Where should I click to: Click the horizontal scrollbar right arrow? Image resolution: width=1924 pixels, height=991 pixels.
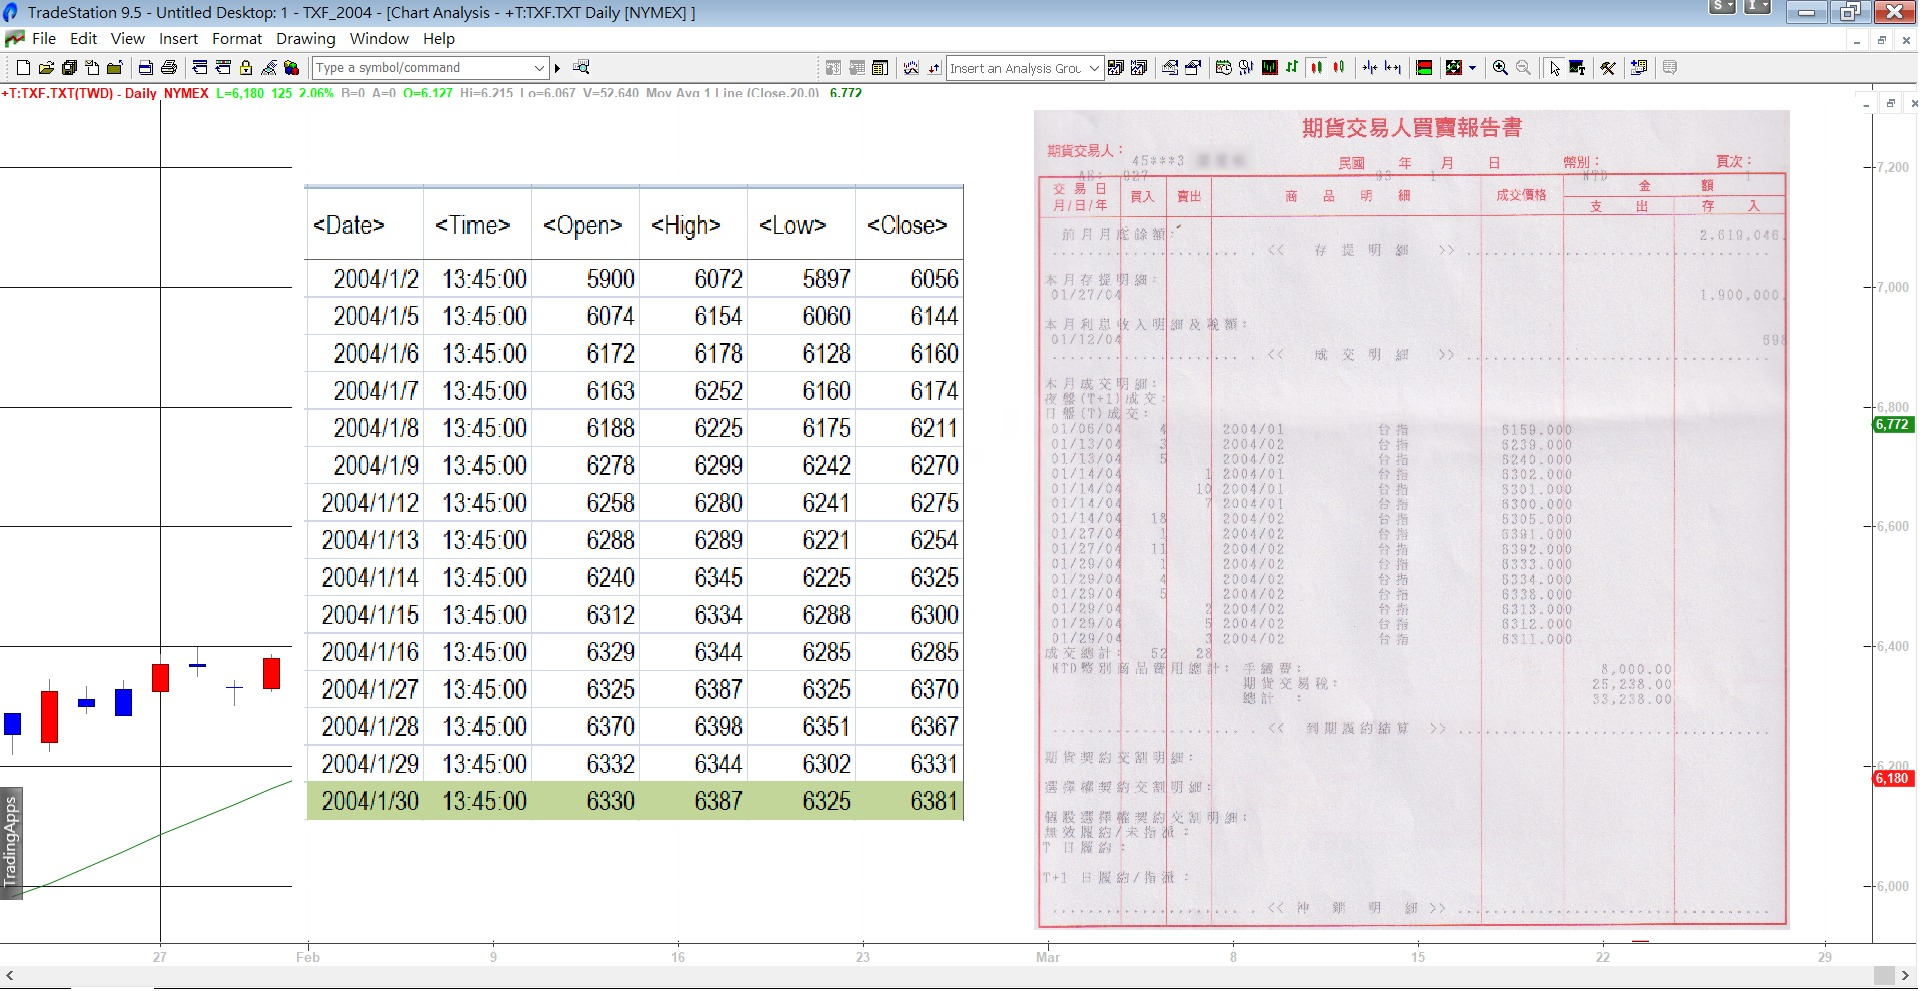(x=1905, y=975)
